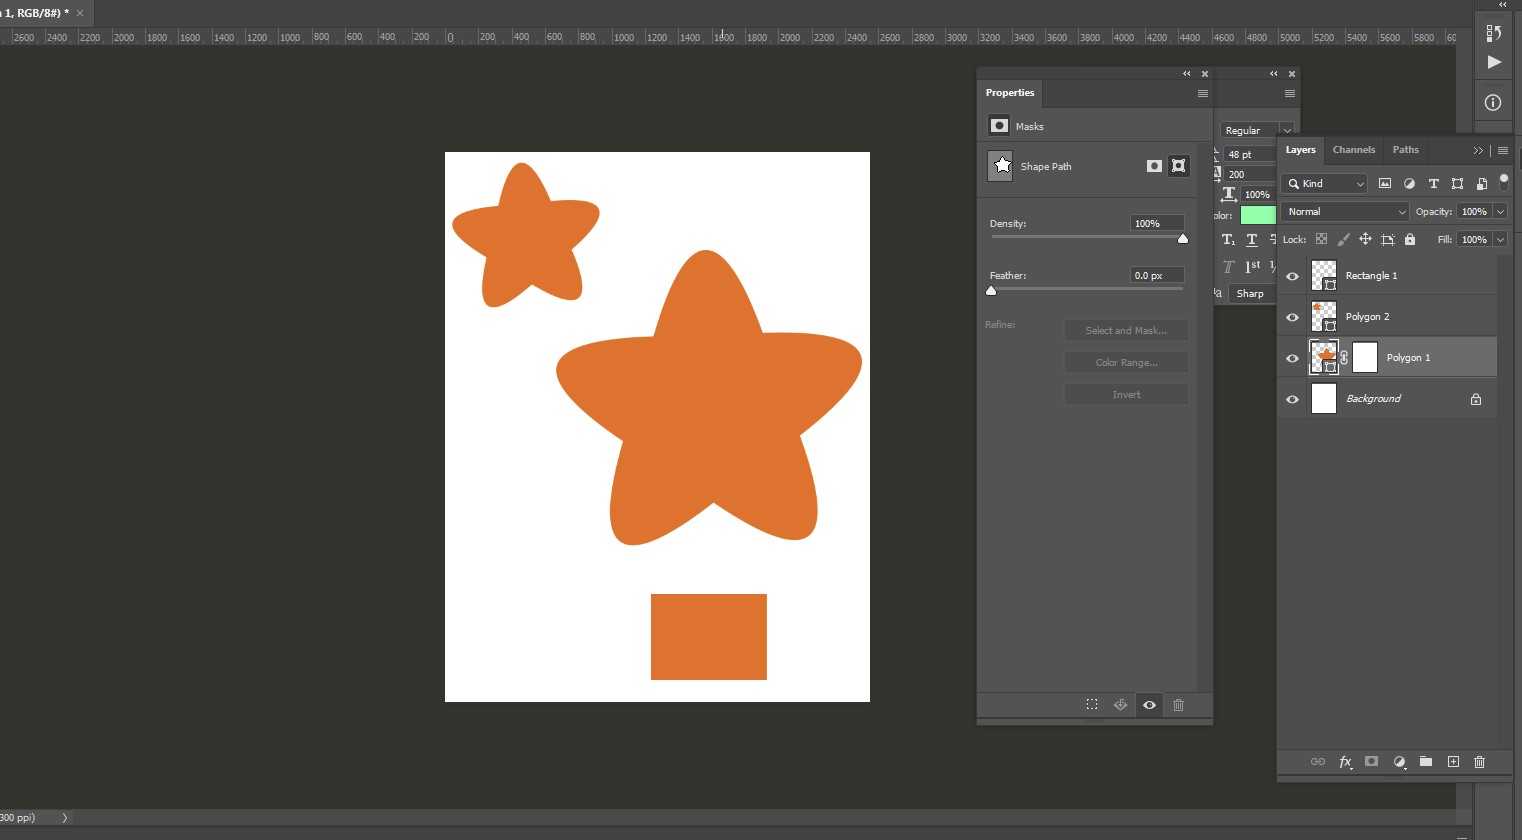Open the Layers panel flyout menu
The image size is (1522, 840).
tap(1503, 150)
